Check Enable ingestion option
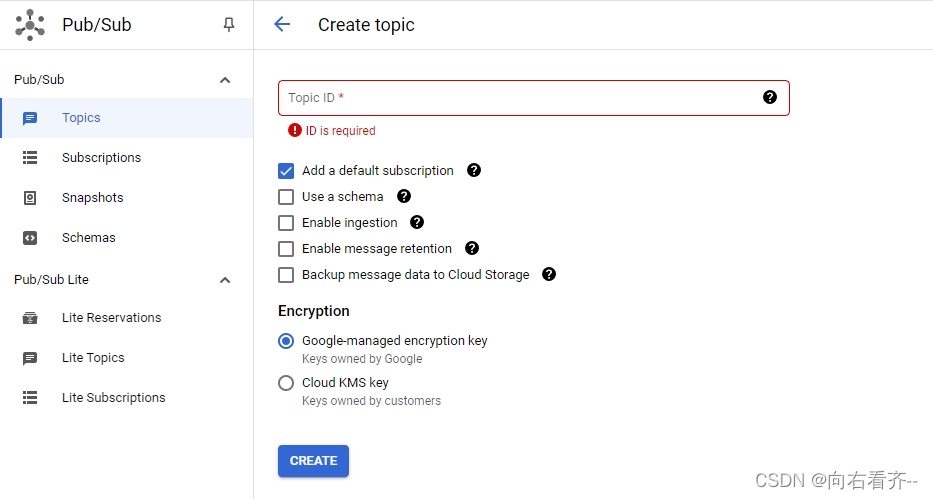Image resolution: width=933 pixels, height=499 pixels. [286, 223]
